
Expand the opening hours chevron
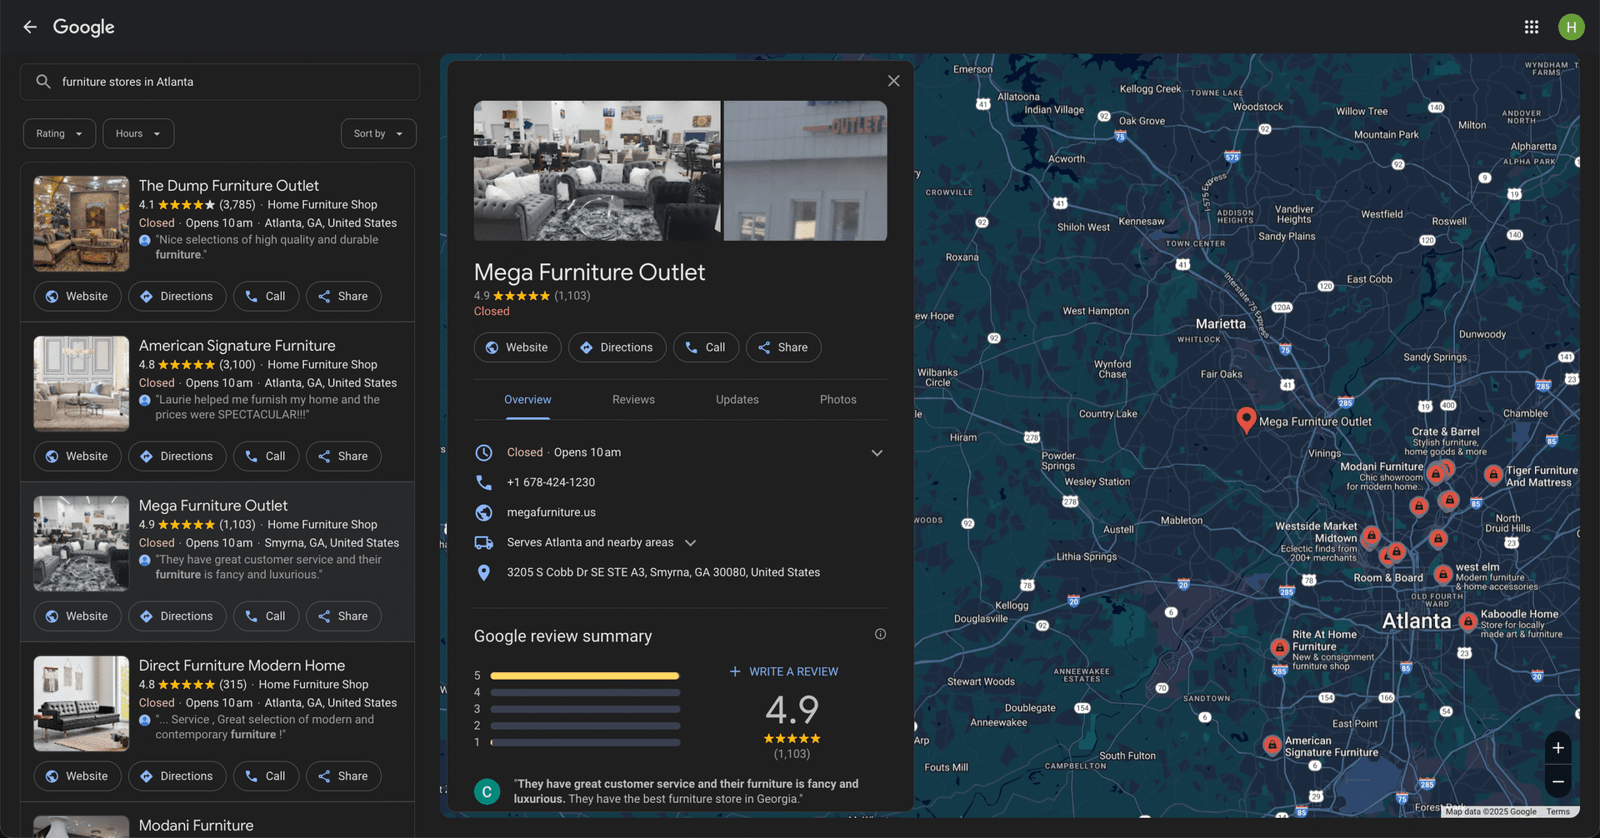pyautogui.click(x=877, y=453)
